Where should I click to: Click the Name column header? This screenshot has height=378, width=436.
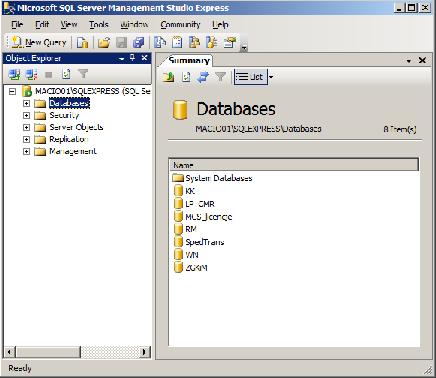click(294, 165)
